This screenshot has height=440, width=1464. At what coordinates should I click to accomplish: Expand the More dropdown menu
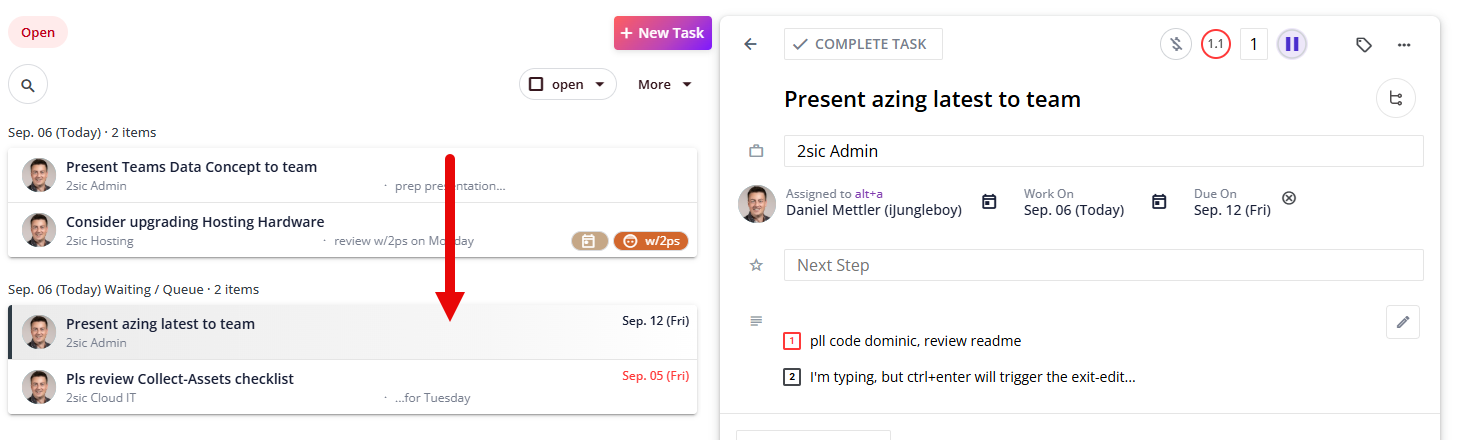(665, 84)
